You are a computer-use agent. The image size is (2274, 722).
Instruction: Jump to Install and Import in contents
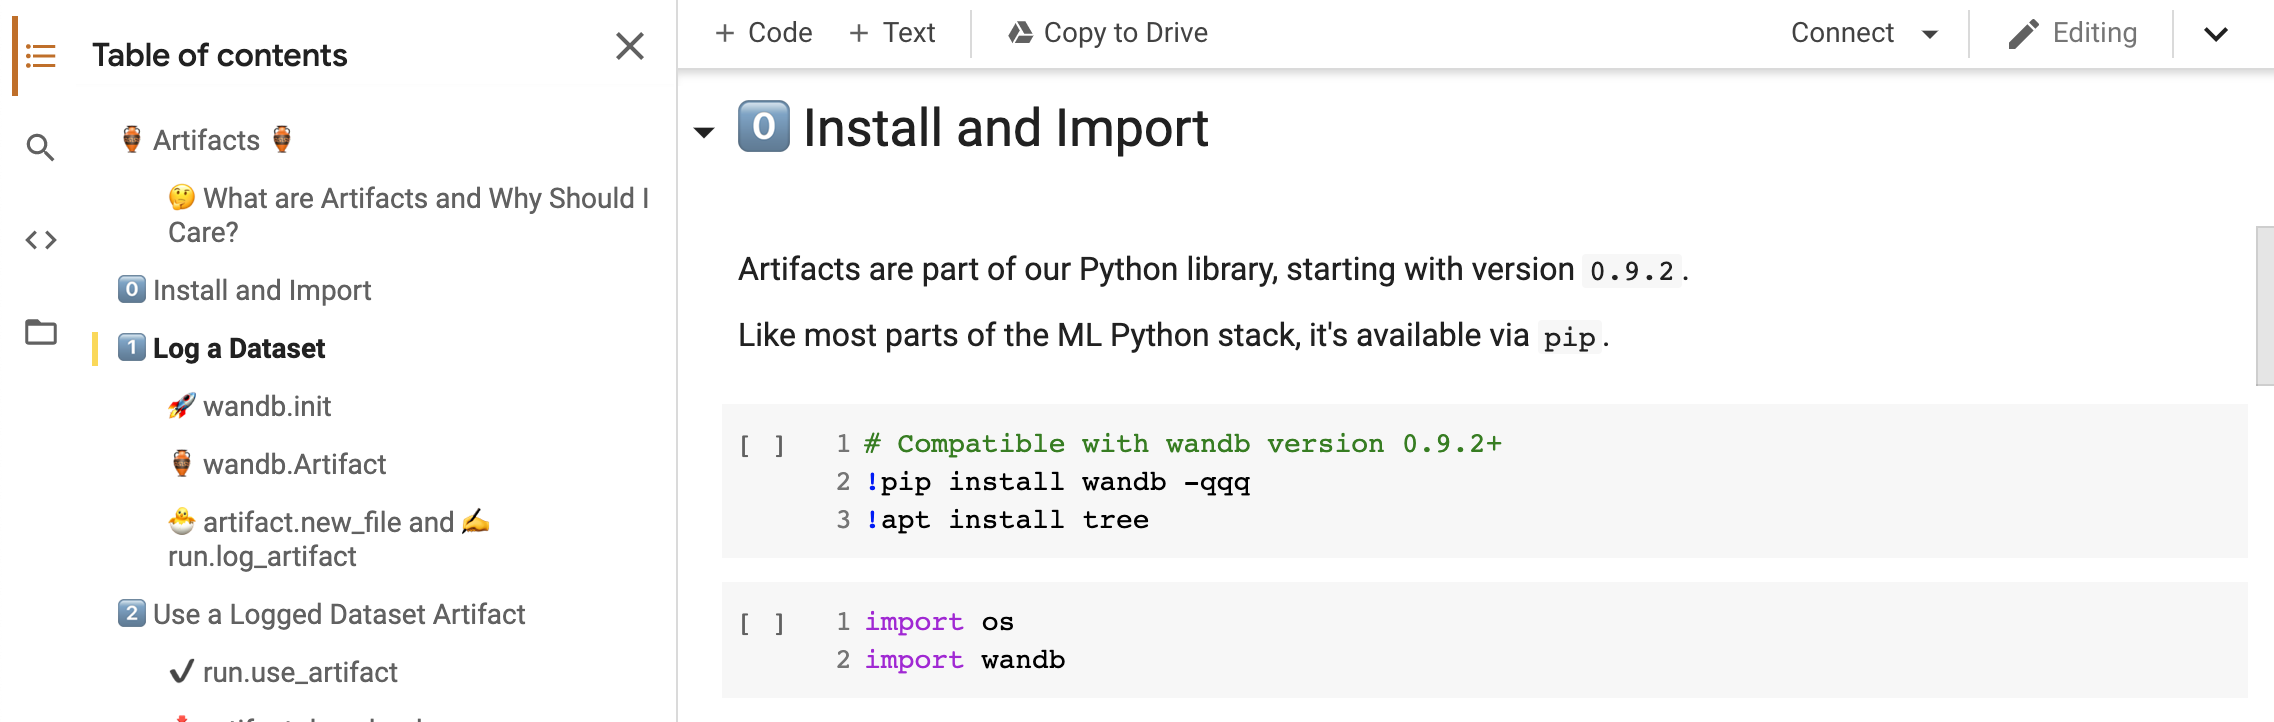pos(244,290)
